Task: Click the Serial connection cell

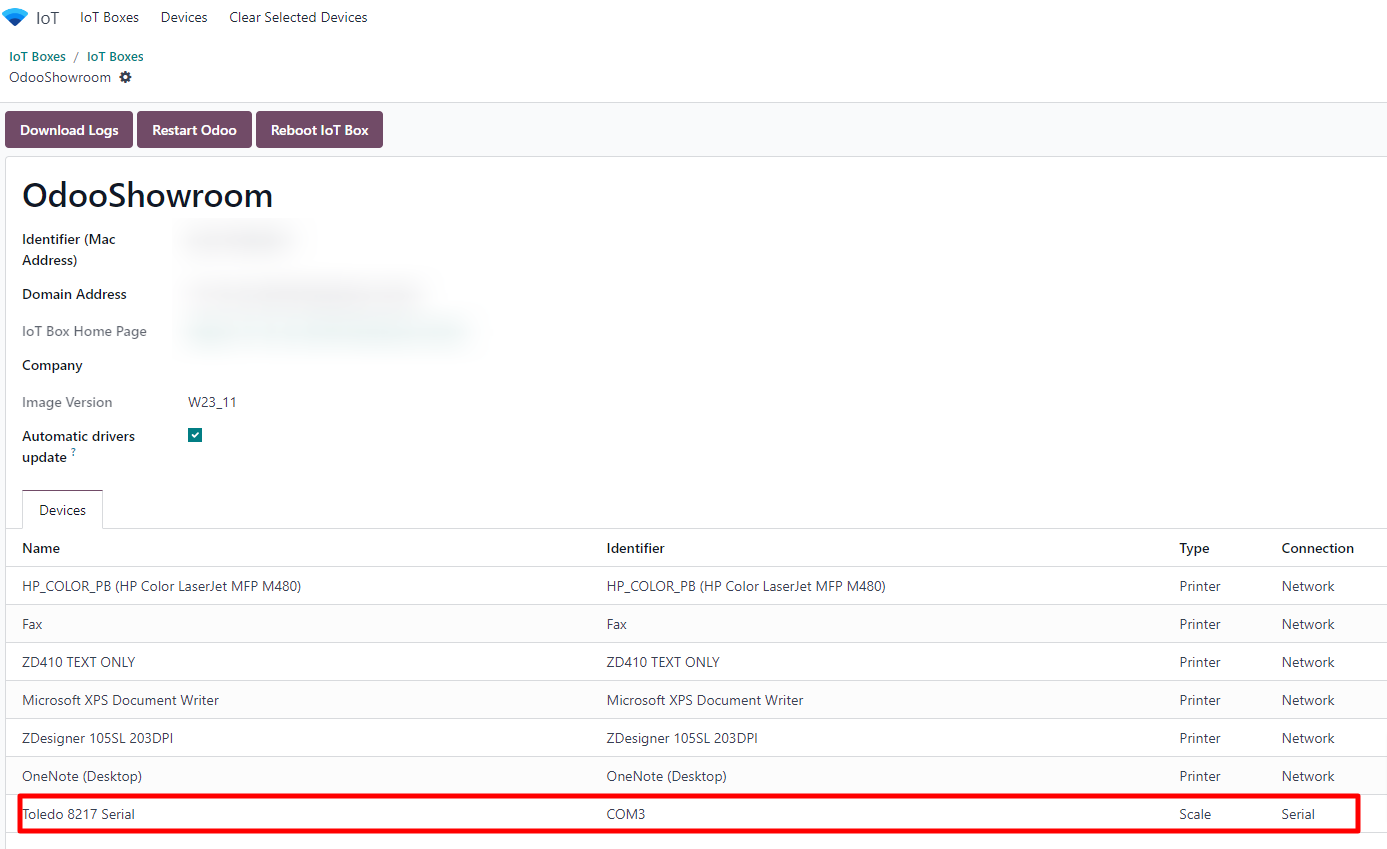Action: click(1298, 814)
